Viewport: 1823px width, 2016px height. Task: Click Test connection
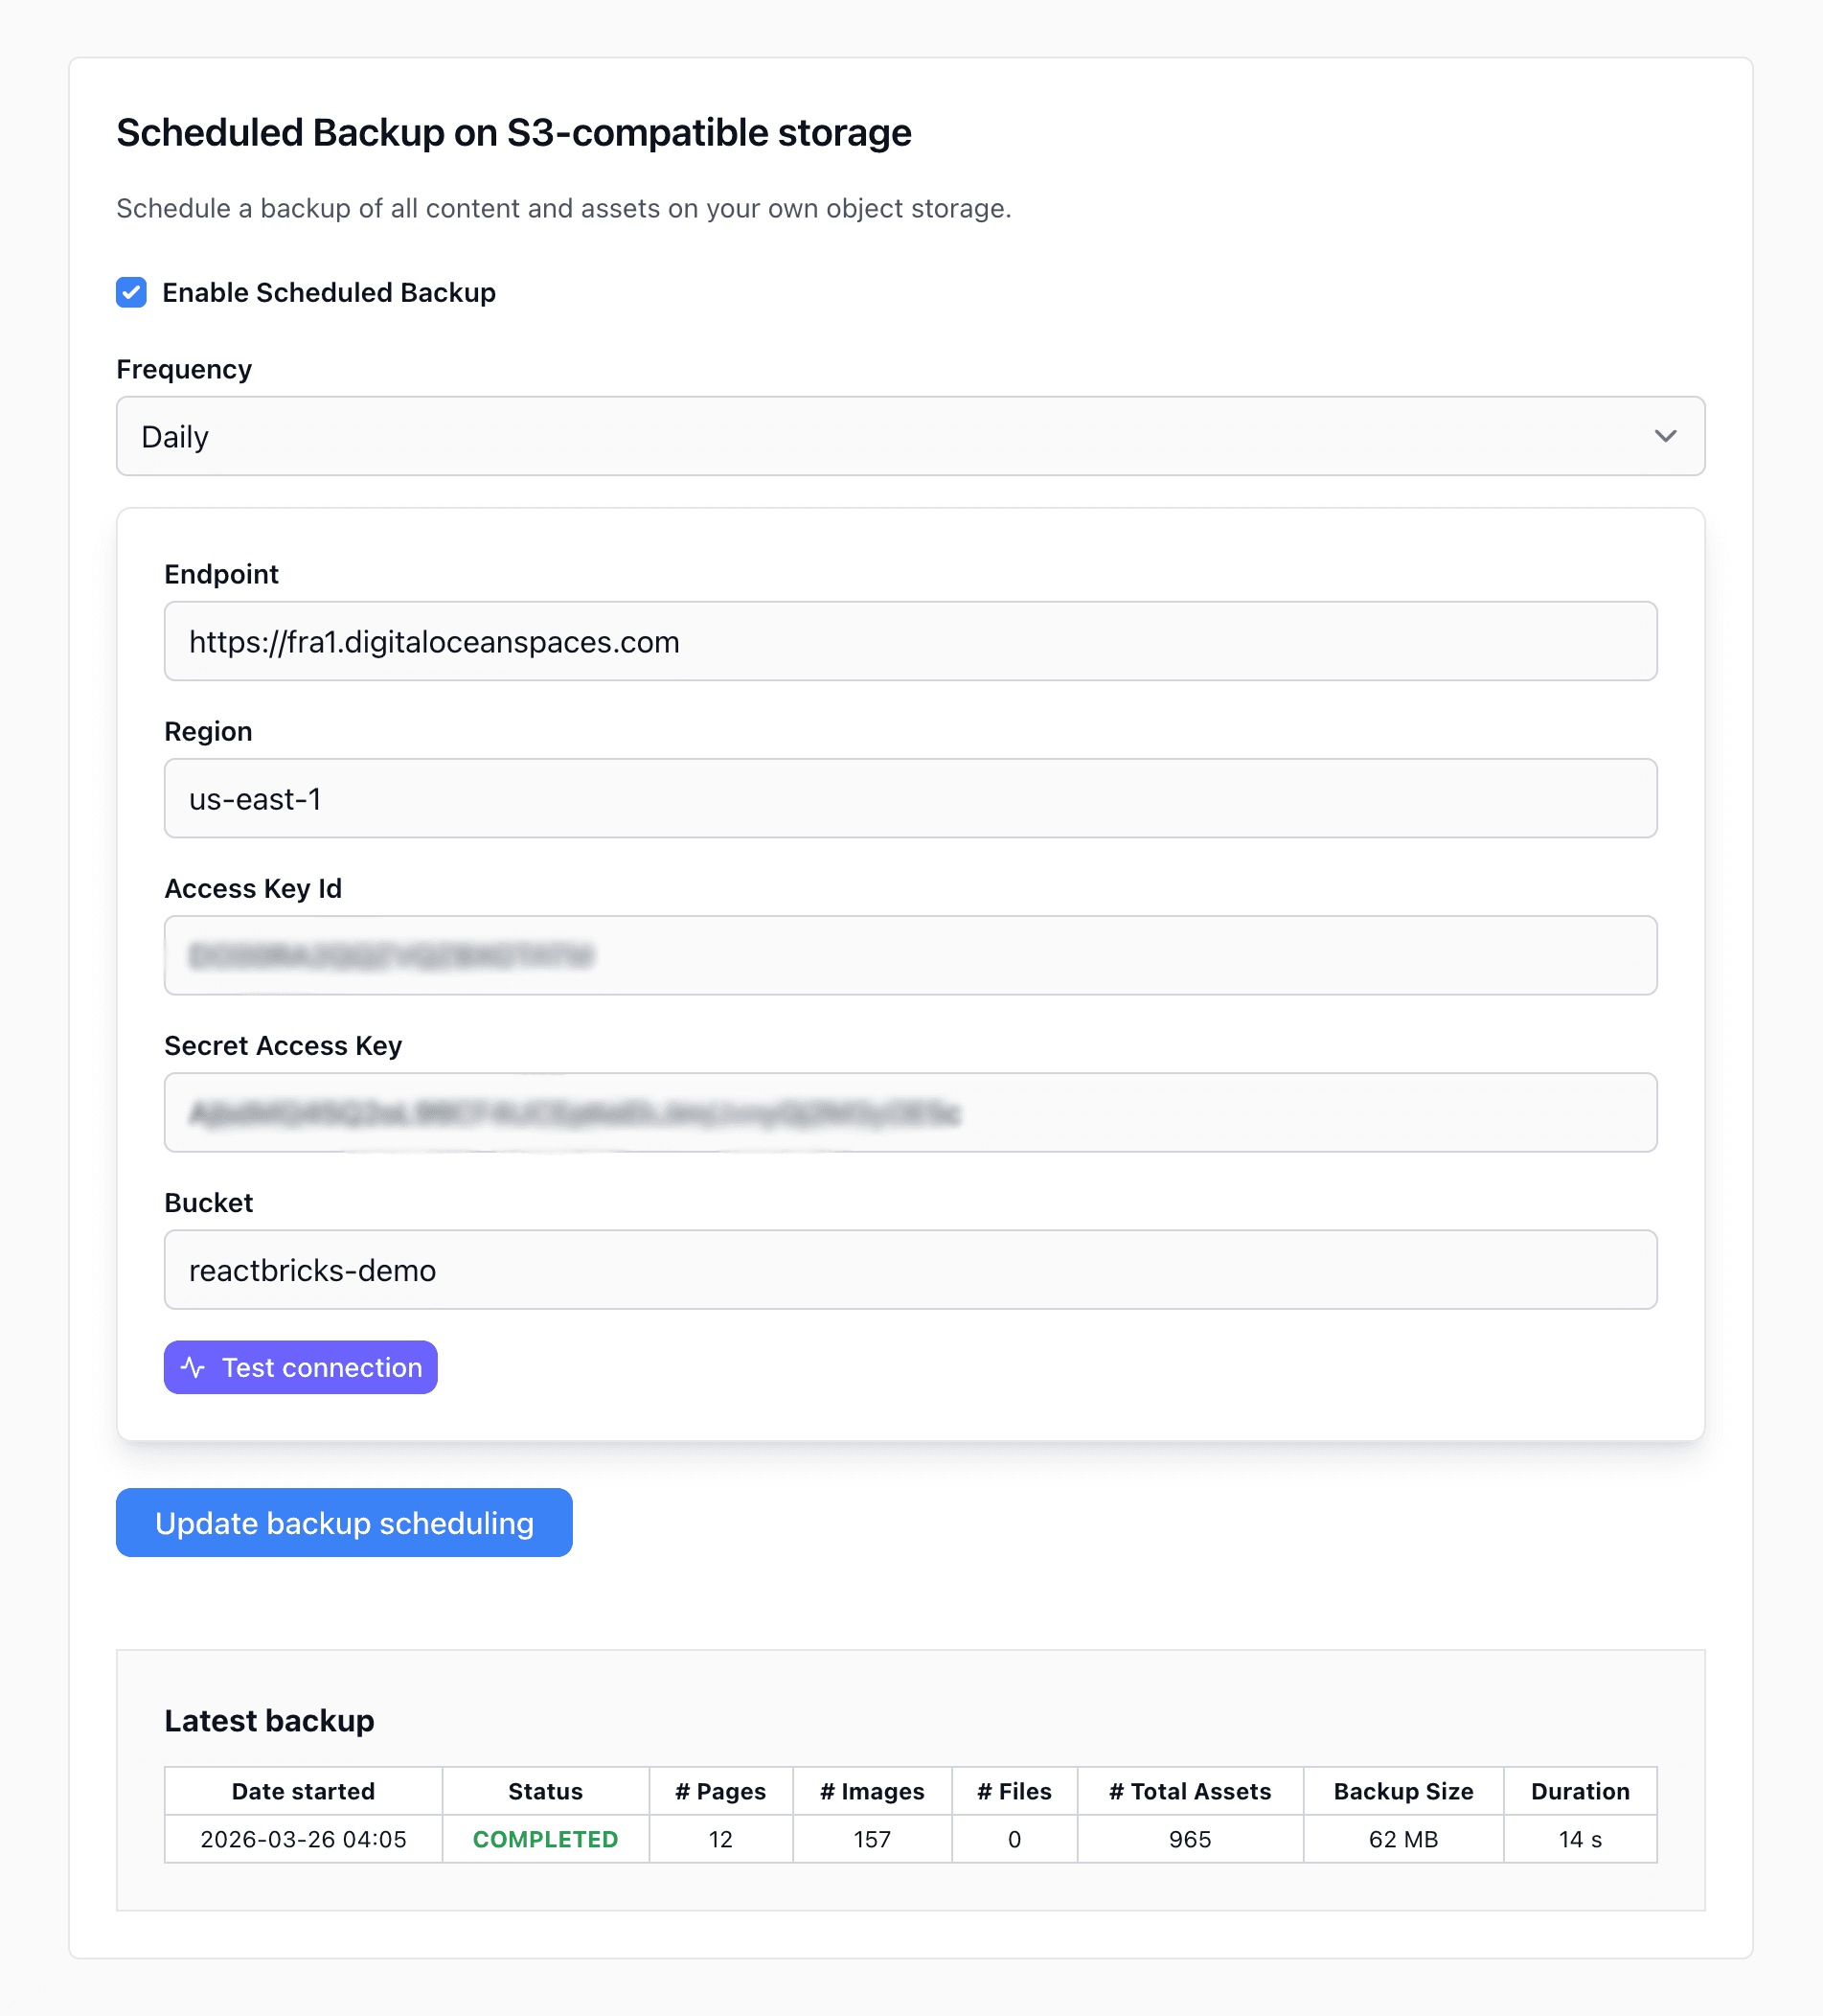[x=300, y=1367]
